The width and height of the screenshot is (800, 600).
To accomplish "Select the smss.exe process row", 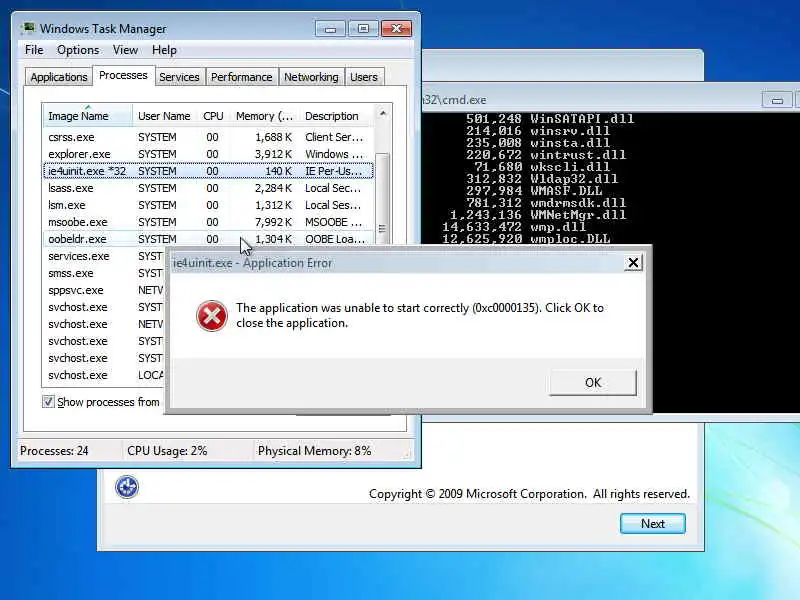I will pyautogui.click(x=105, y=273).
